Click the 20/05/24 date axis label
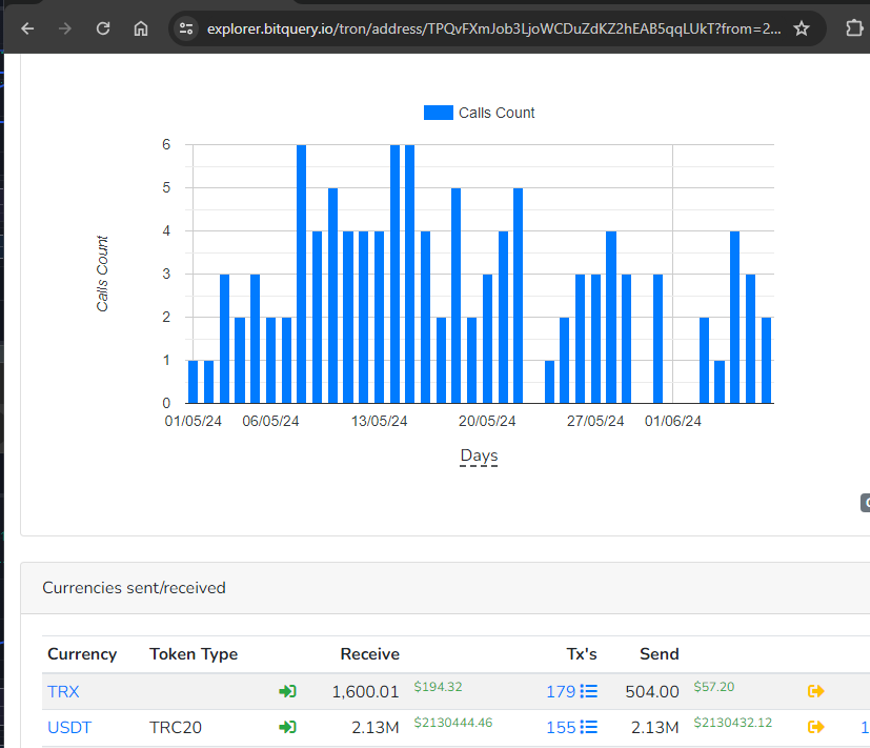Screen dimensions: 870x748 [487, 421]
